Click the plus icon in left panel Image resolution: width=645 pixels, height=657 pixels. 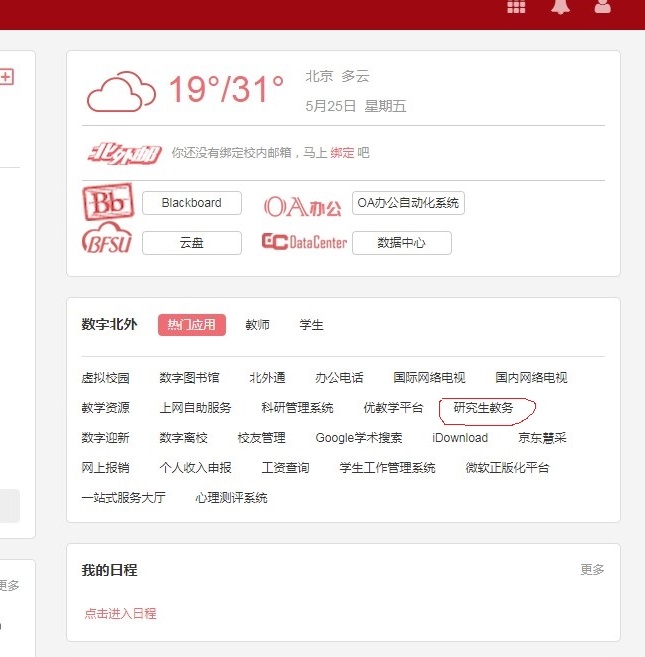click(x=6, y=77)
